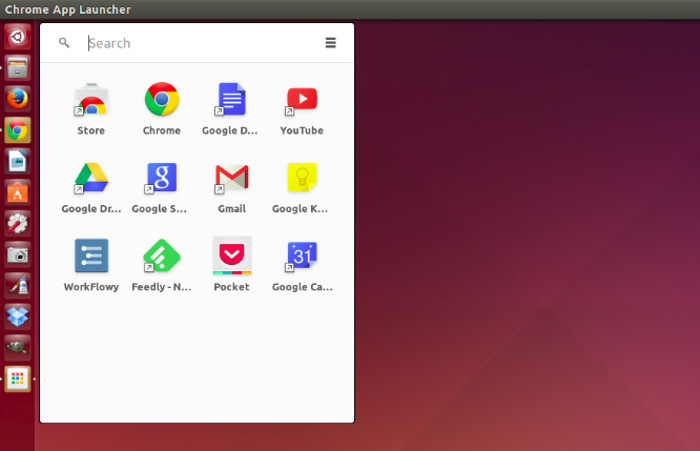Launch the WorkFlowy app
Viewport: 700px width, 451px height.
pyautogui.click(x=91, y=255)
